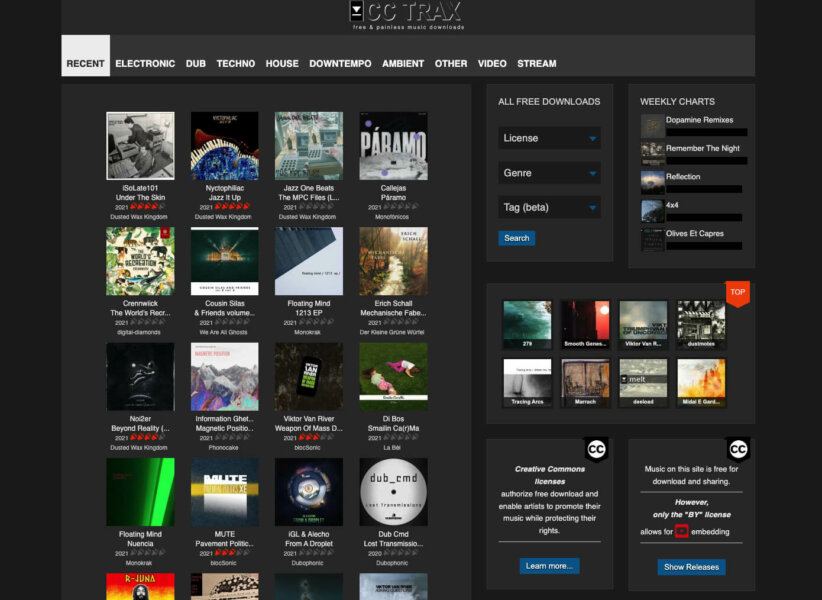
Task: Open the Dopamine Remixes chart entry
Action: tap(702, 118)
